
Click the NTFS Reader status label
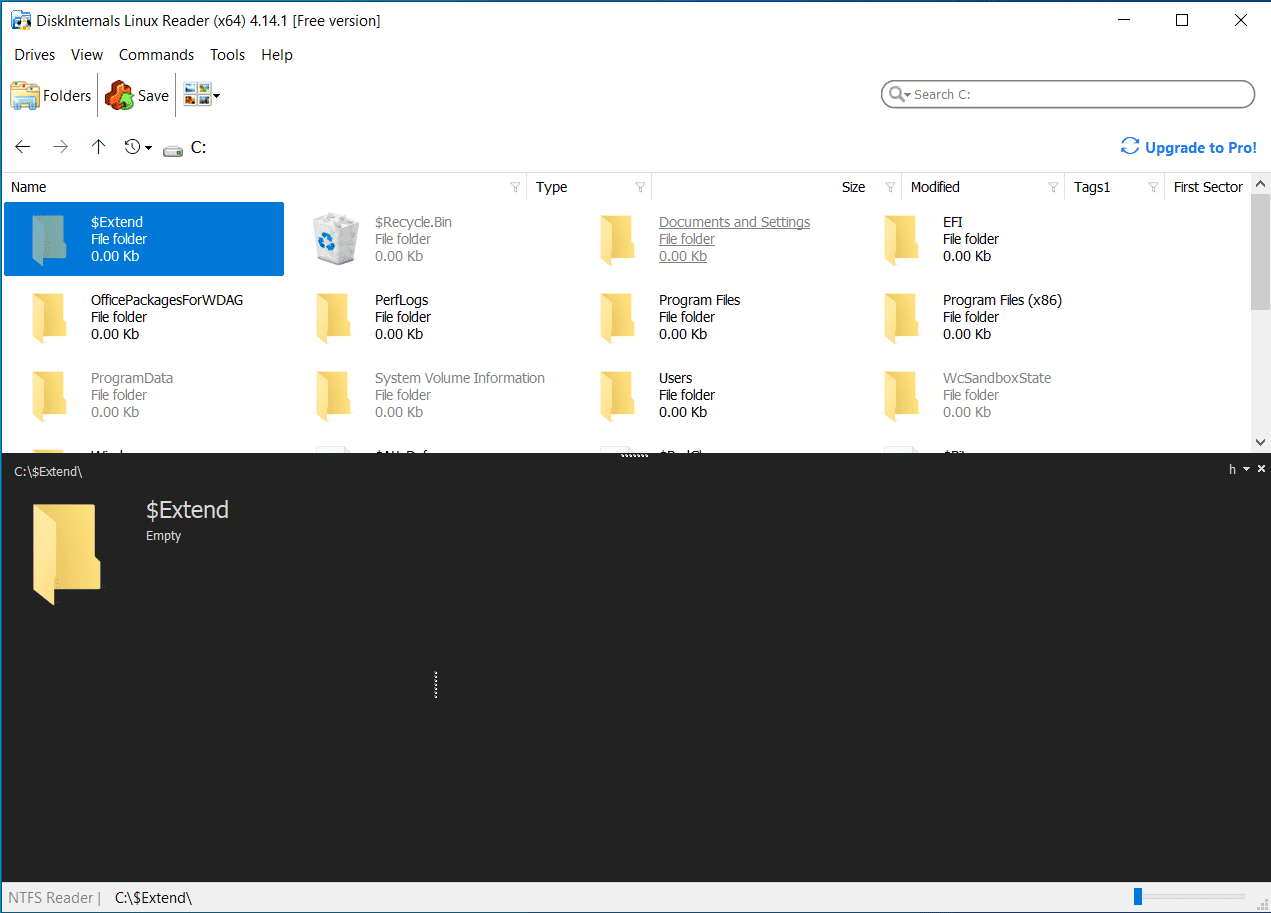click(x=51, y=897)
